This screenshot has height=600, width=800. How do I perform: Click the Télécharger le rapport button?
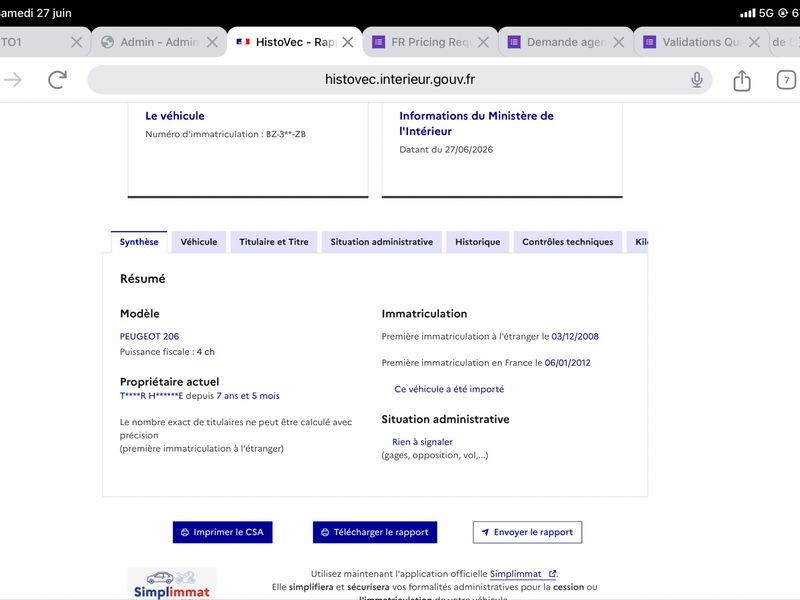[x=375, y=532]
